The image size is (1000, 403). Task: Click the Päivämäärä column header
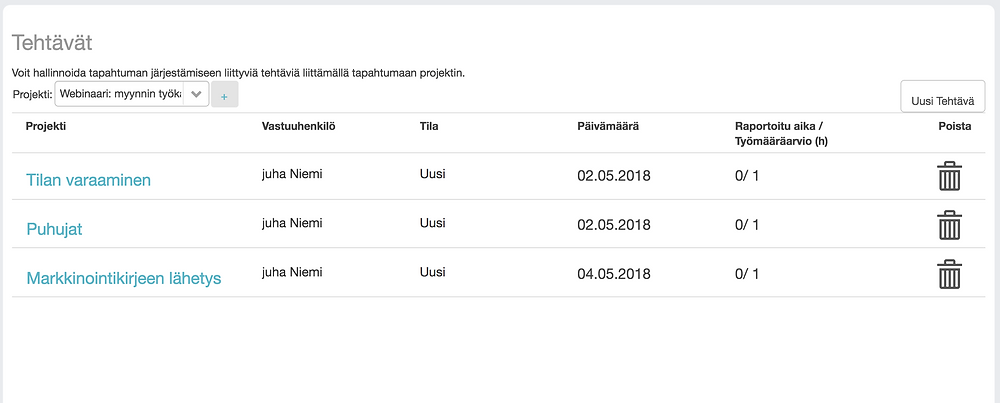click(x=608, y=126)
